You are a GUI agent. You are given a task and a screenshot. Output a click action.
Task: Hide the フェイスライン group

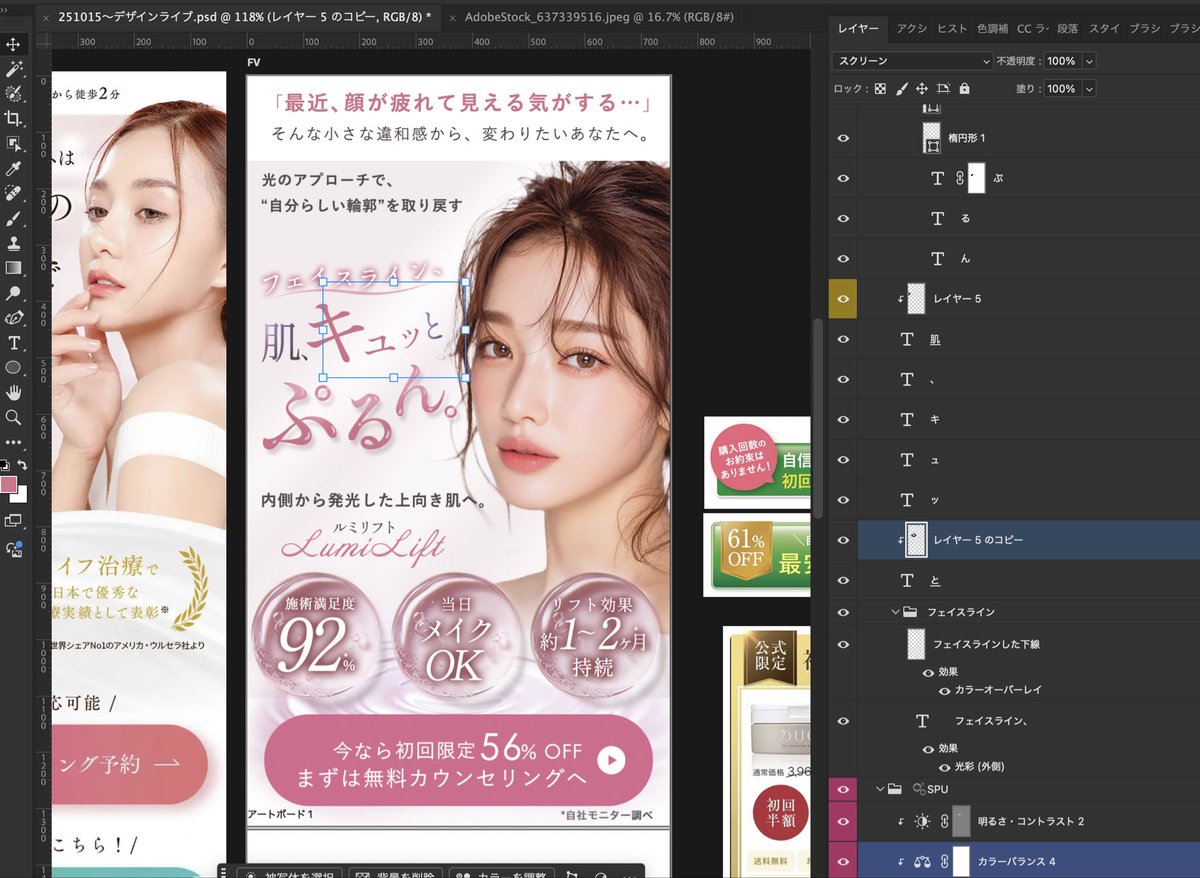[843, 612]
